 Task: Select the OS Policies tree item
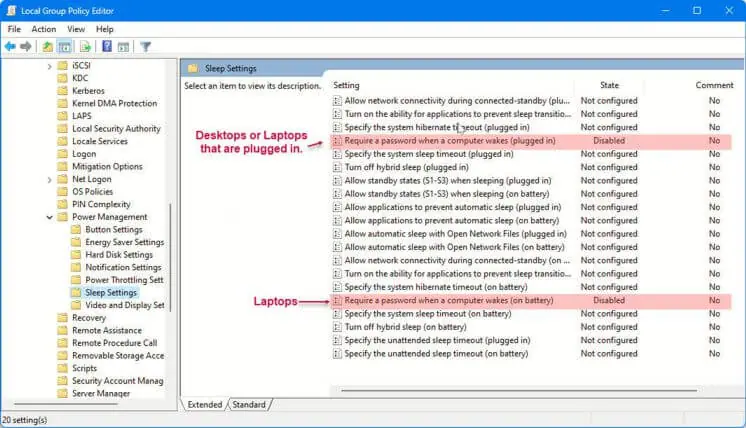click(92, 192)
